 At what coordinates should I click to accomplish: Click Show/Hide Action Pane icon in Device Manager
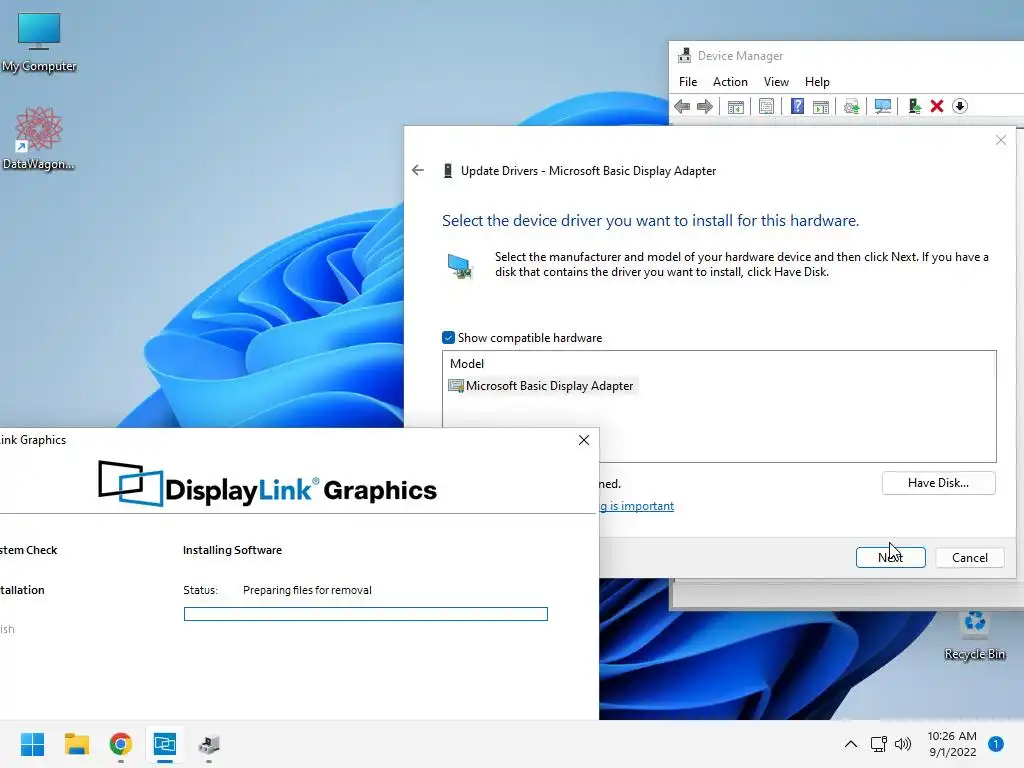[821, 106]
